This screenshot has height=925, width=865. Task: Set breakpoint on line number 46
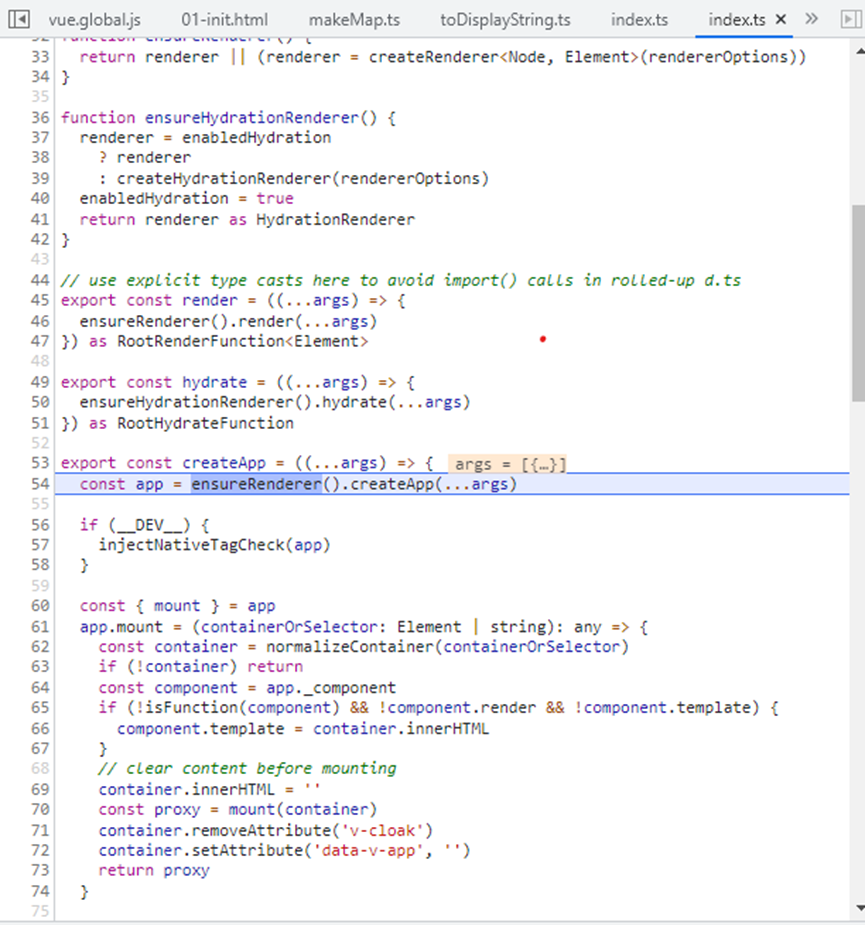click(x=40, y=322)
